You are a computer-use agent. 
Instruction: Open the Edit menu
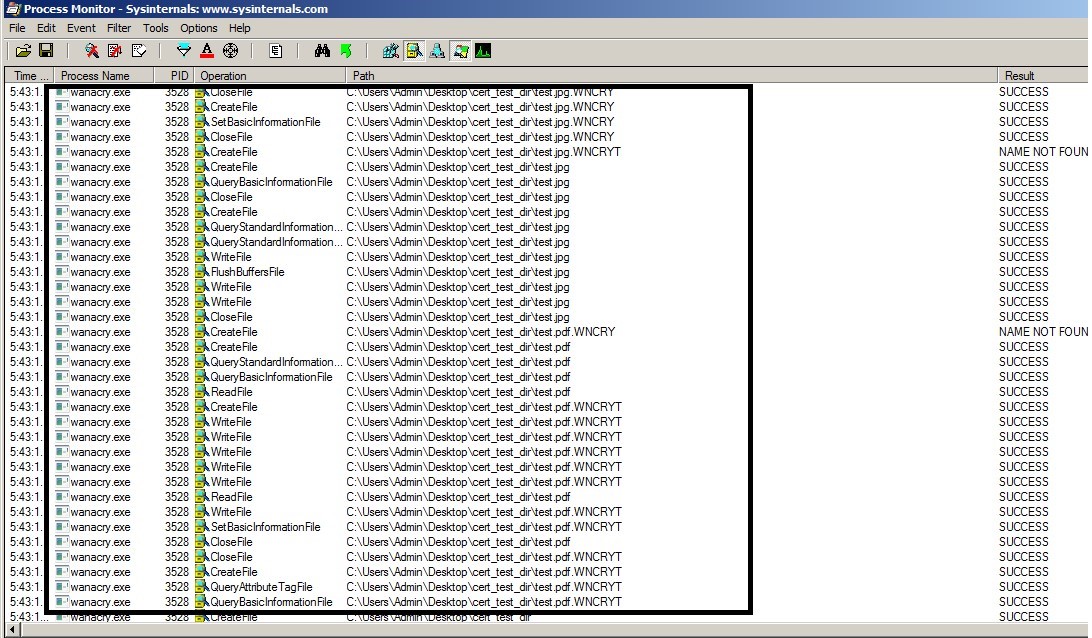46,28
